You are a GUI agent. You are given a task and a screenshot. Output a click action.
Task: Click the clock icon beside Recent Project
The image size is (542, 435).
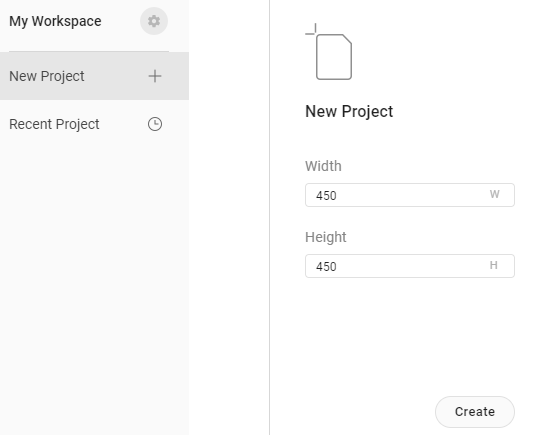click(x=155, y=124)
